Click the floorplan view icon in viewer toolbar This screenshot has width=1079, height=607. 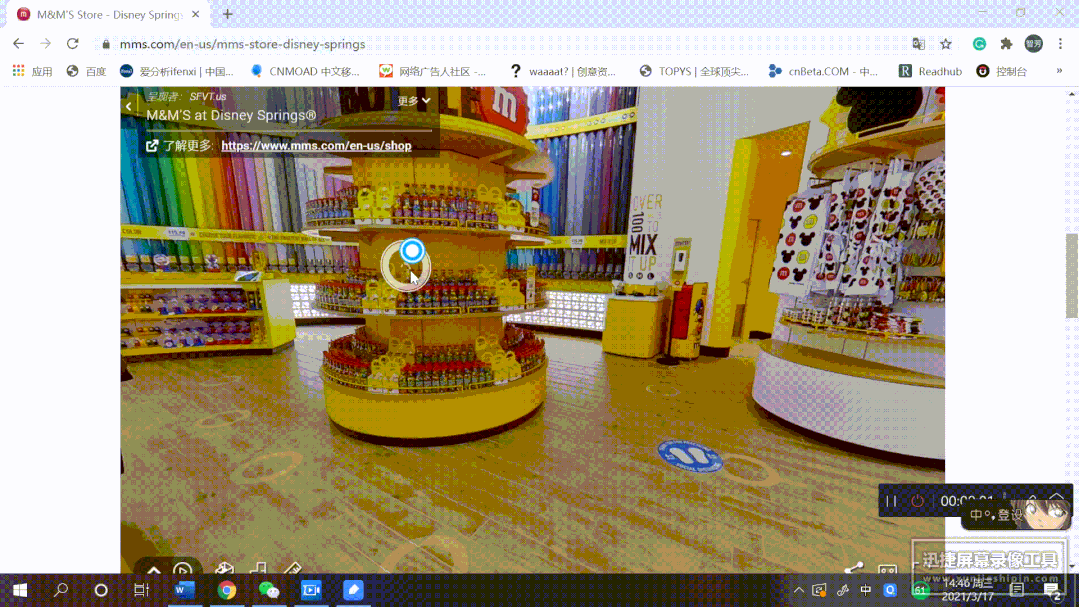258,569
